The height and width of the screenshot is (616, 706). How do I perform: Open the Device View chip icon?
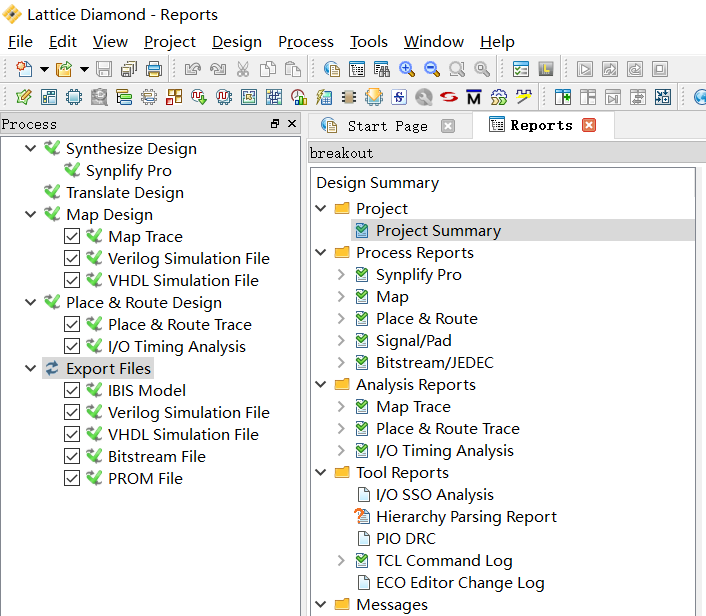[x=74, y=97]
